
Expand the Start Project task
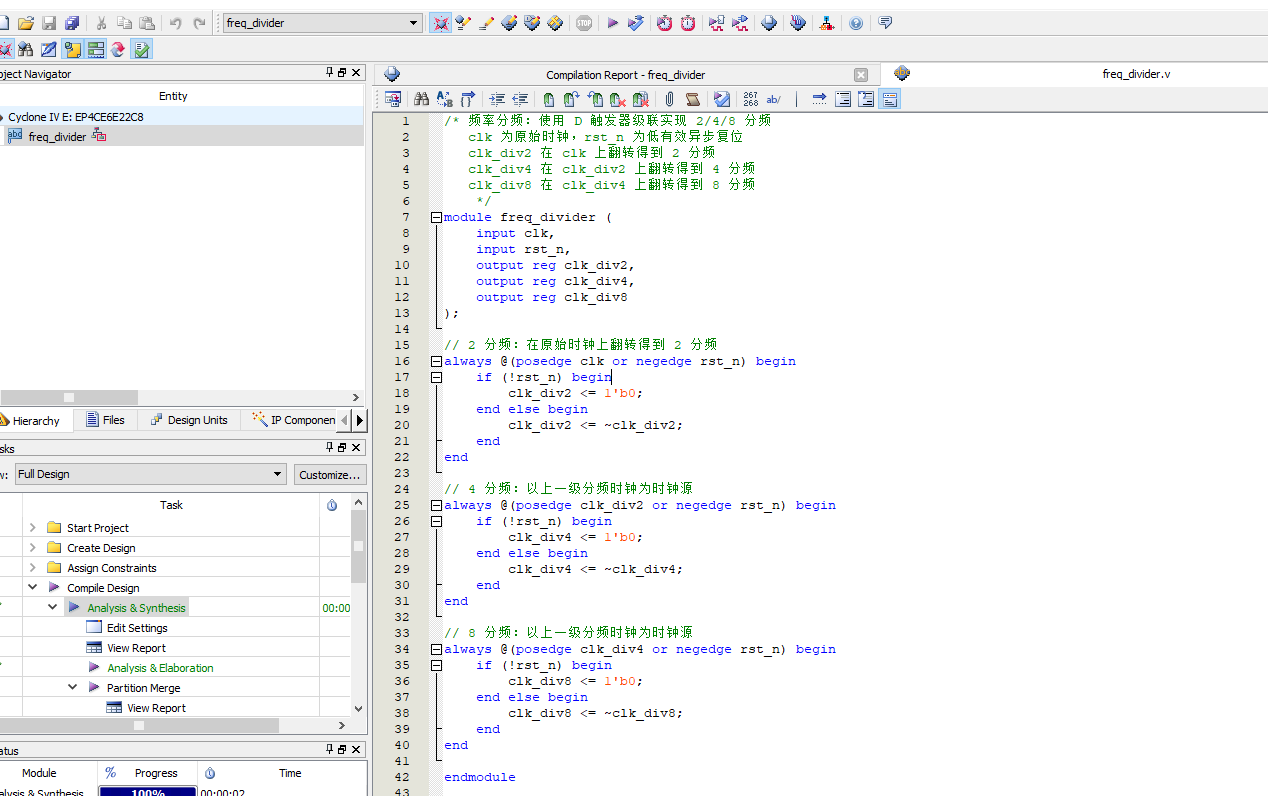point(32,528)
